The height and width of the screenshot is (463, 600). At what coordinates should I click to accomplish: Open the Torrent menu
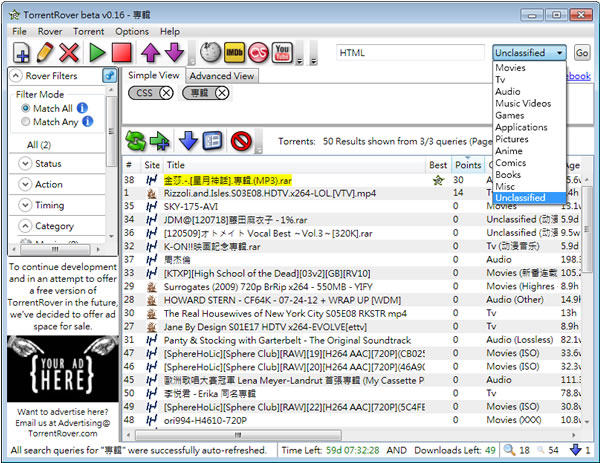click(x=88, y=32)
